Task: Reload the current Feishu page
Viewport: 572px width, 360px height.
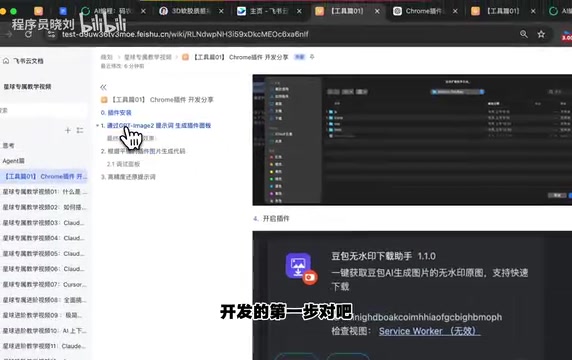Action: (28, 34)
